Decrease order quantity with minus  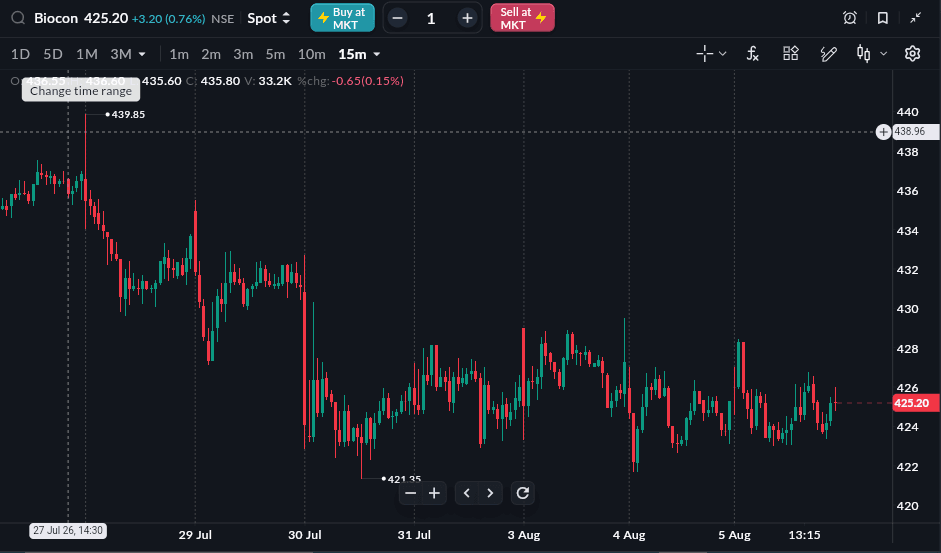397,18
